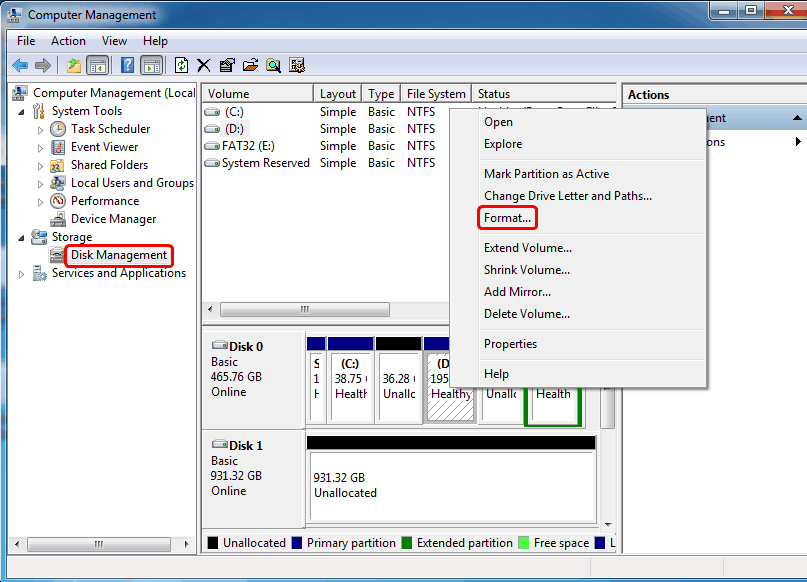The height and width of the screenshot is (582, 807).
Task: Open the View menu
Action: coord(114,41)
